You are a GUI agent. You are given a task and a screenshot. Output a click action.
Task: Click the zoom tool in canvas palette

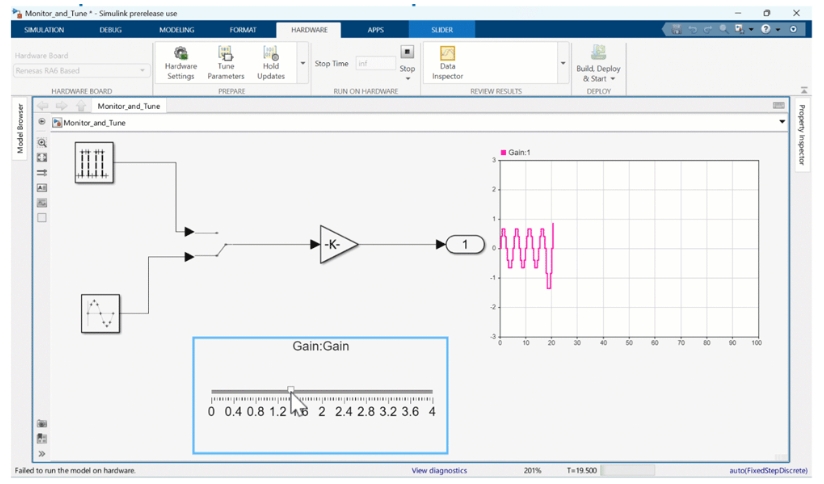point(42,143)
